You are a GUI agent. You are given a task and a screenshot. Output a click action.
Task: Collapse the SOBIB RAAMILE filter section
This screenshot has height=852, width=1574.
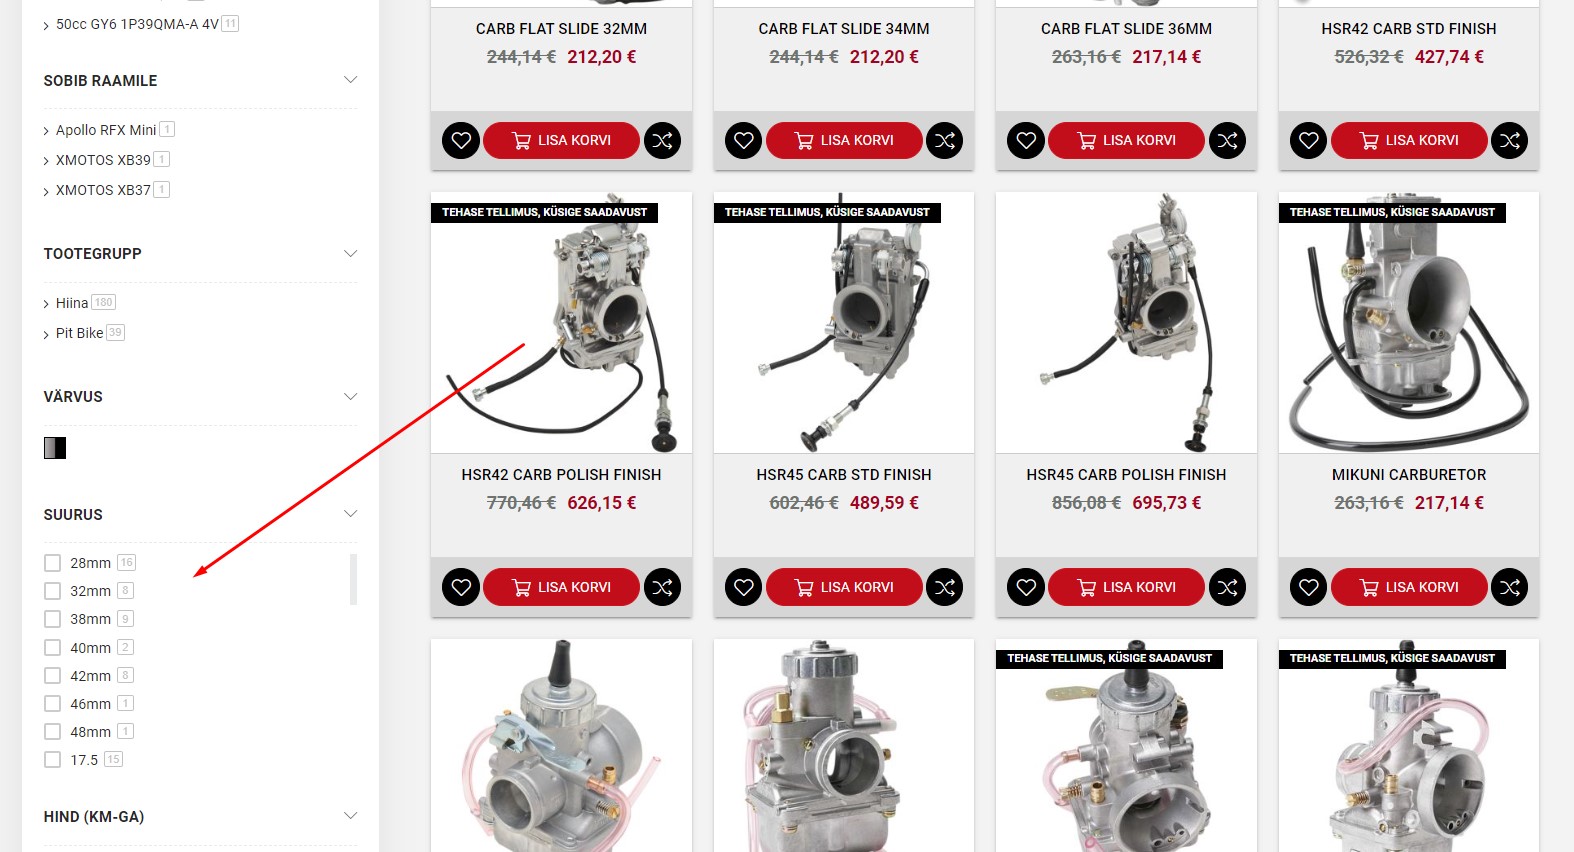click(x=350, y=80)
